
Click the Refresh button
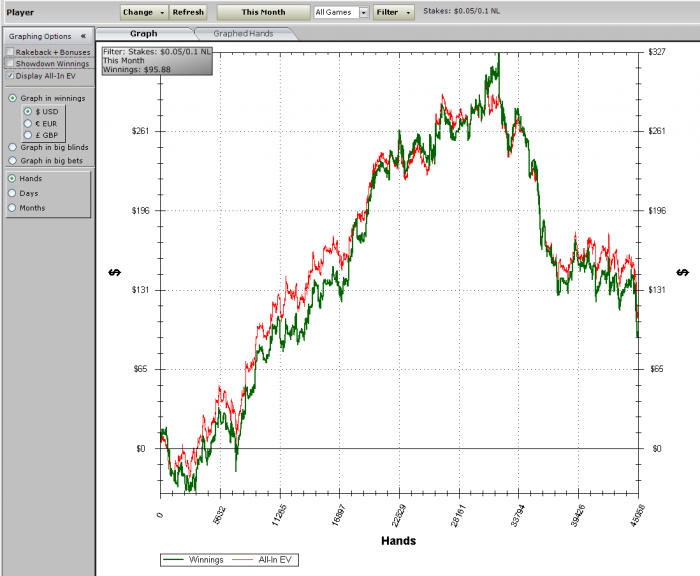tap(188, 13)
